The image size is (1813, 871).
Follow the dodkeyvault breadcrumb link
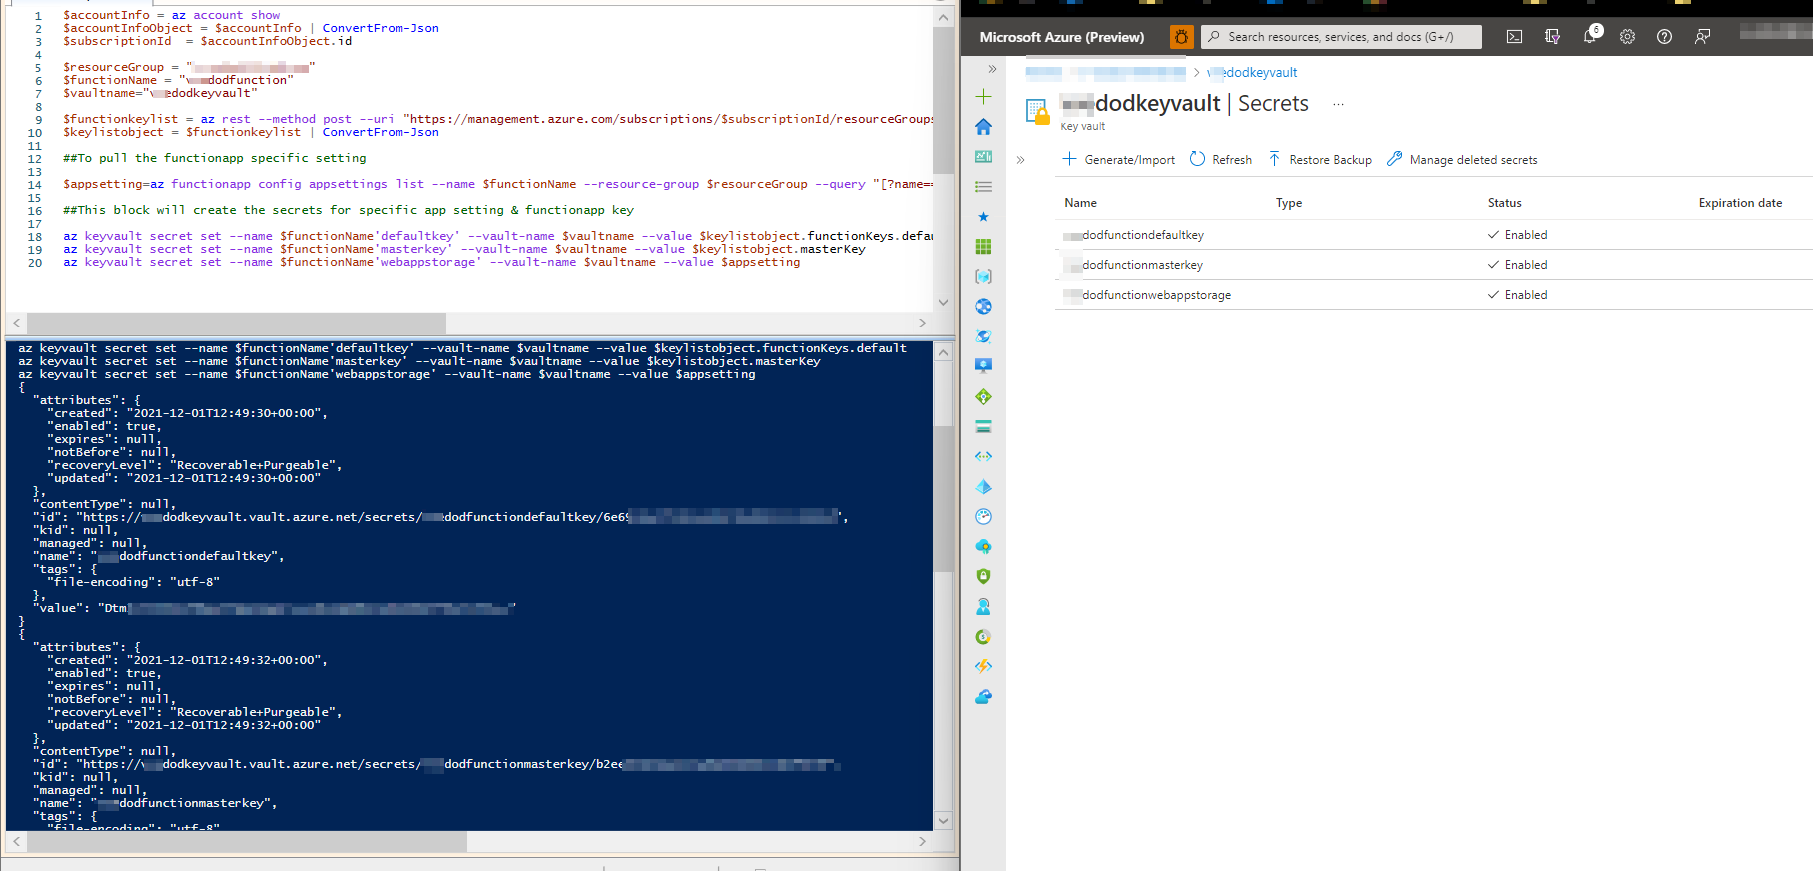1252,72
